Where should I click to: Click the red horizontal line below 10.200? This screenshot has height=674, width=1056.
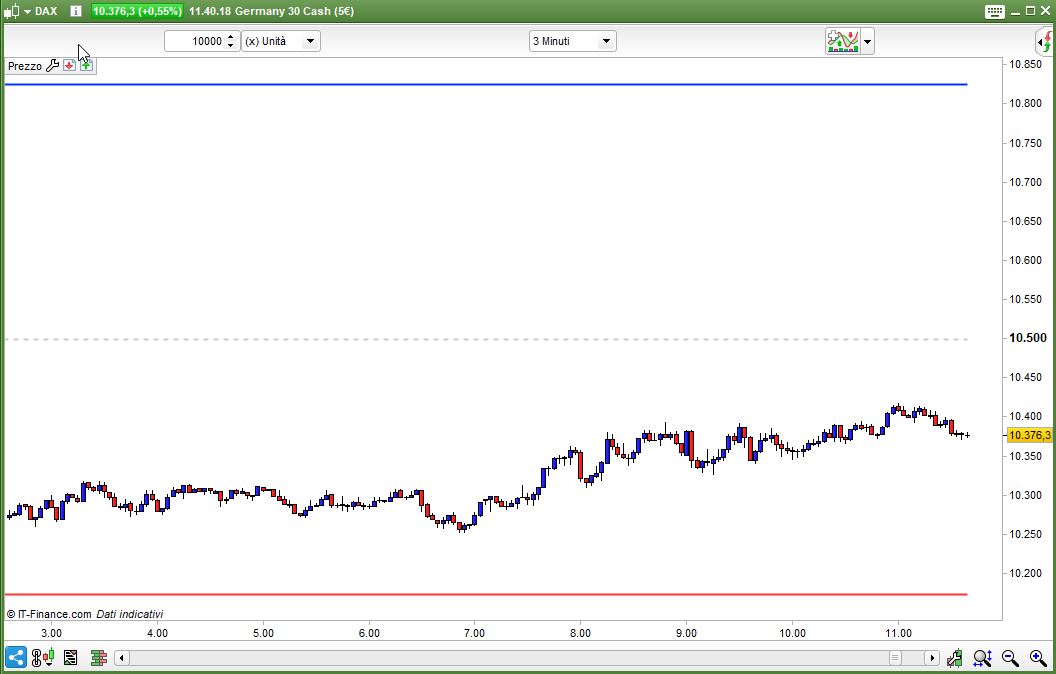486,595
